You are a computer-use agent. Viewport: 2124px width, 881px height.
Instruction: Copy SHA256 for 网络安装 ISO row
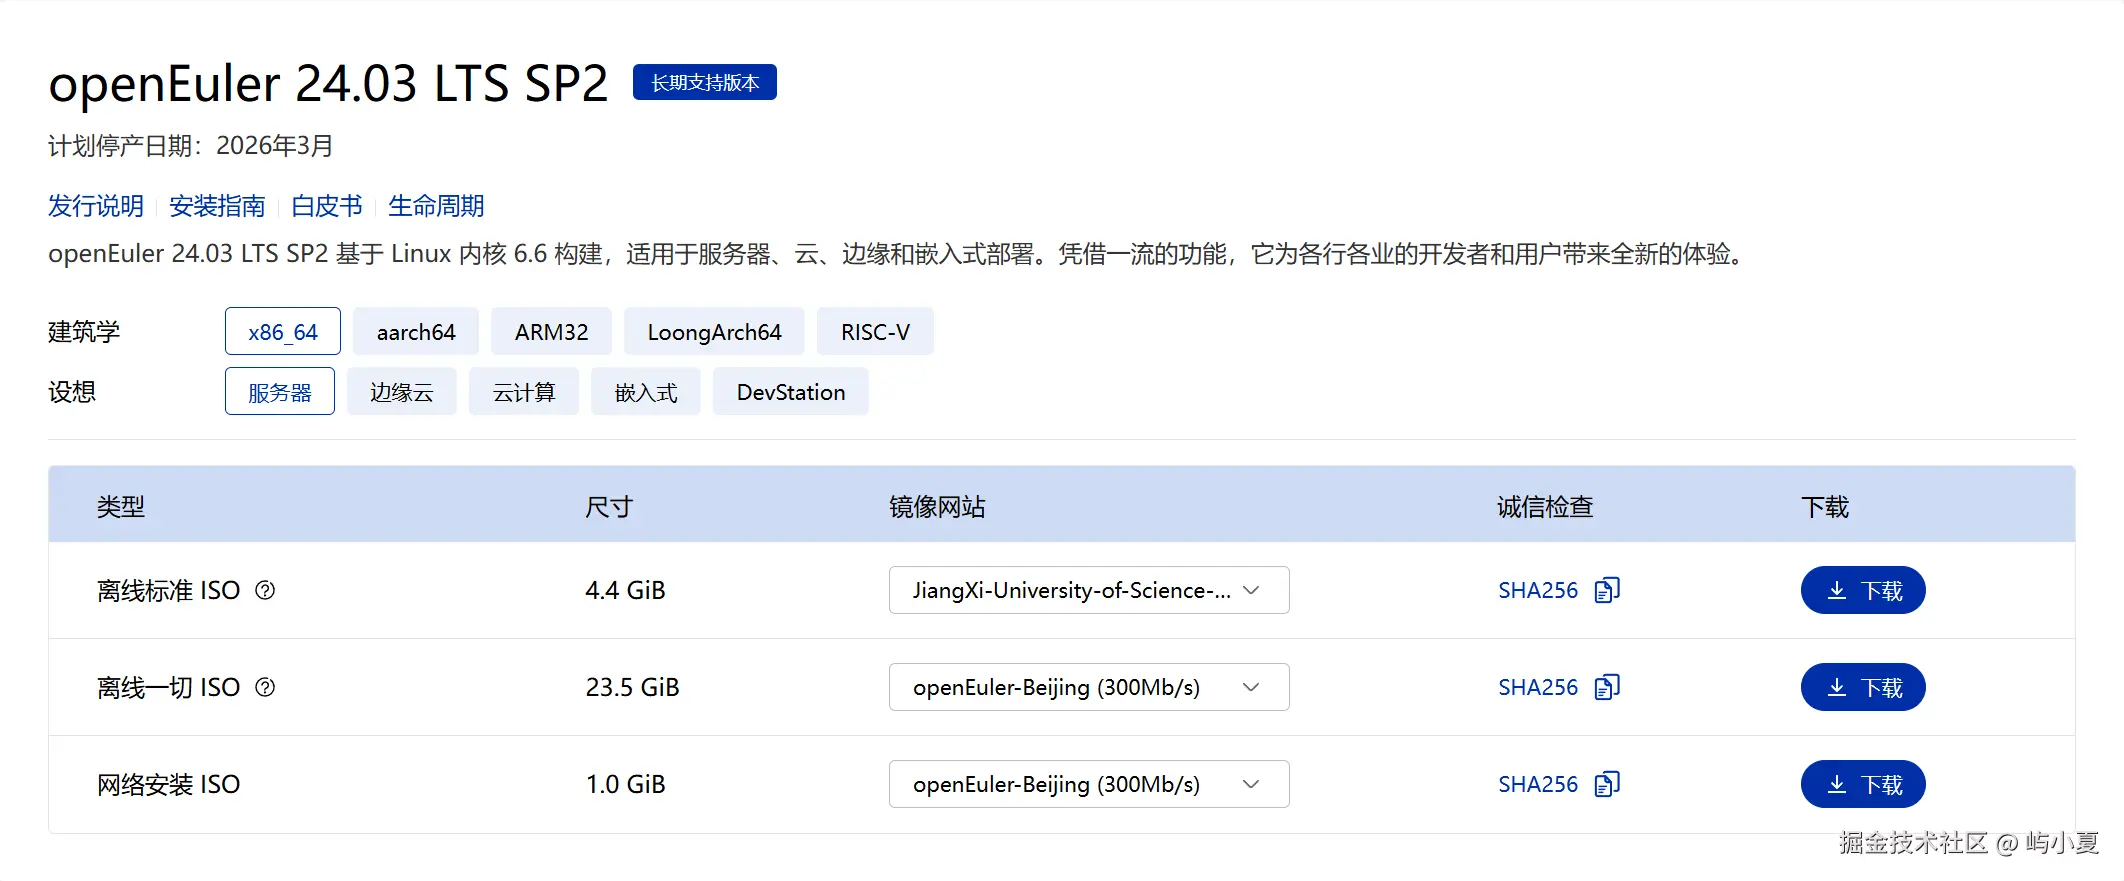[1607, 784]
